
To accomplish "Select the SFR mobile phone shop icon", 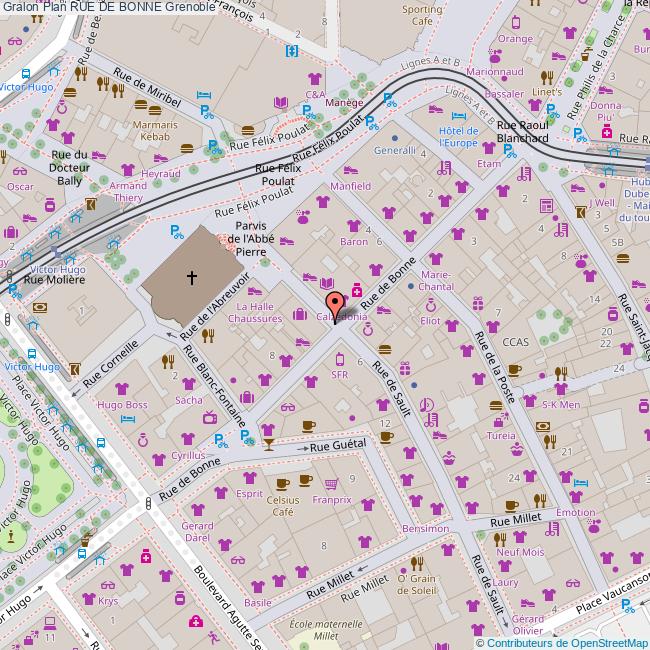I will (339, 359).
